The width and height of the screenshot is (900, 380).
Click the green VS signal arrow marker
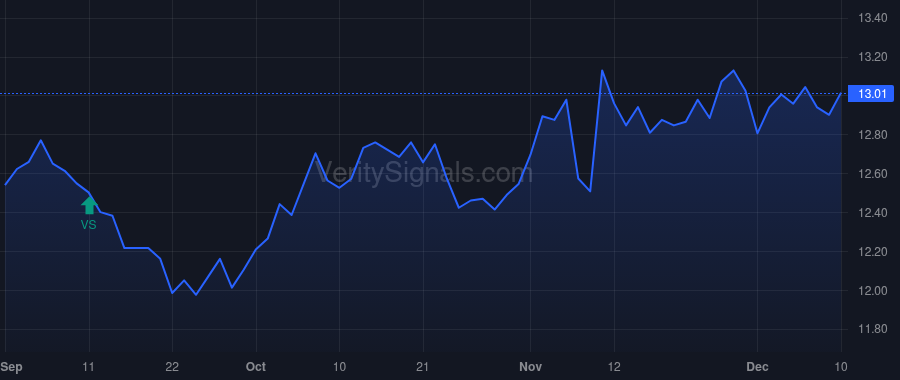point(89,205)
